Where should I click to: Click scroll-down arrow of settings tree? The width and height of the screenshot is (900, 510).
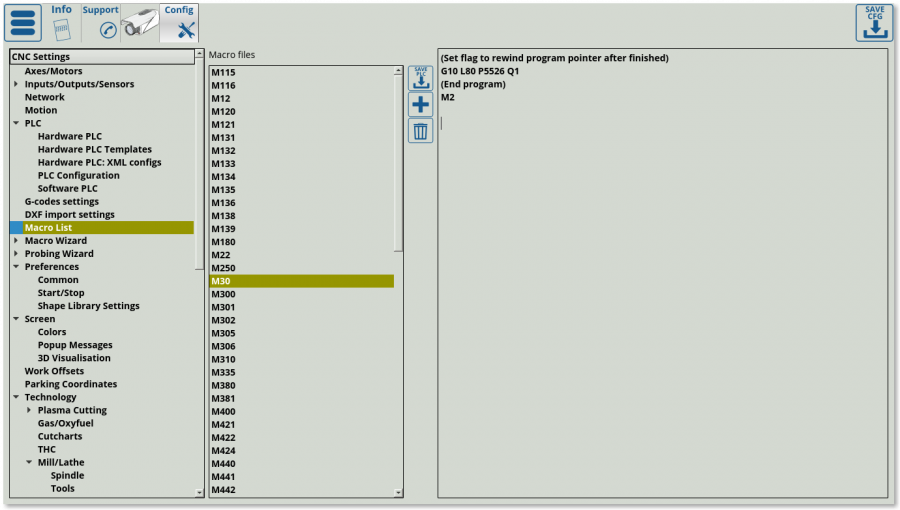tap(199, 492)
